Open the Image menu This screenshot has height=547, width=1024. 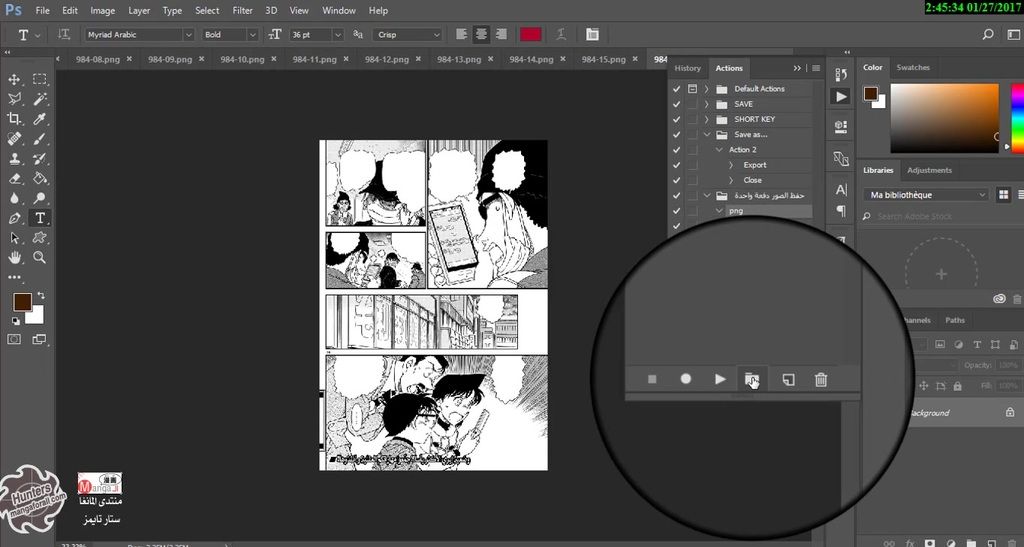pos(103,10)
